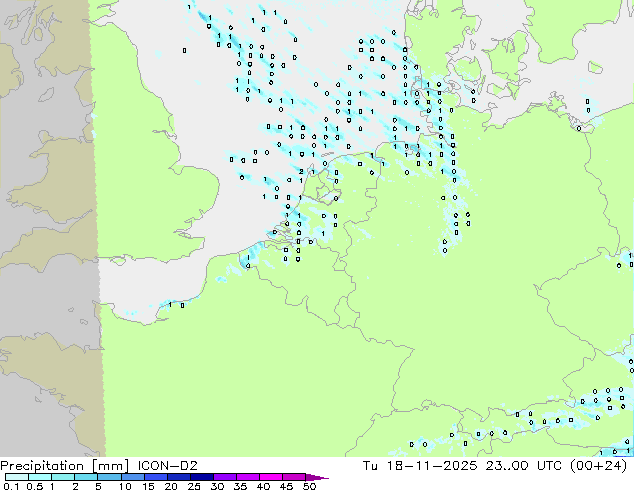Click the "0.1" legend value
634x490 pixels.
pyautogui.click(x=11, y=486)
